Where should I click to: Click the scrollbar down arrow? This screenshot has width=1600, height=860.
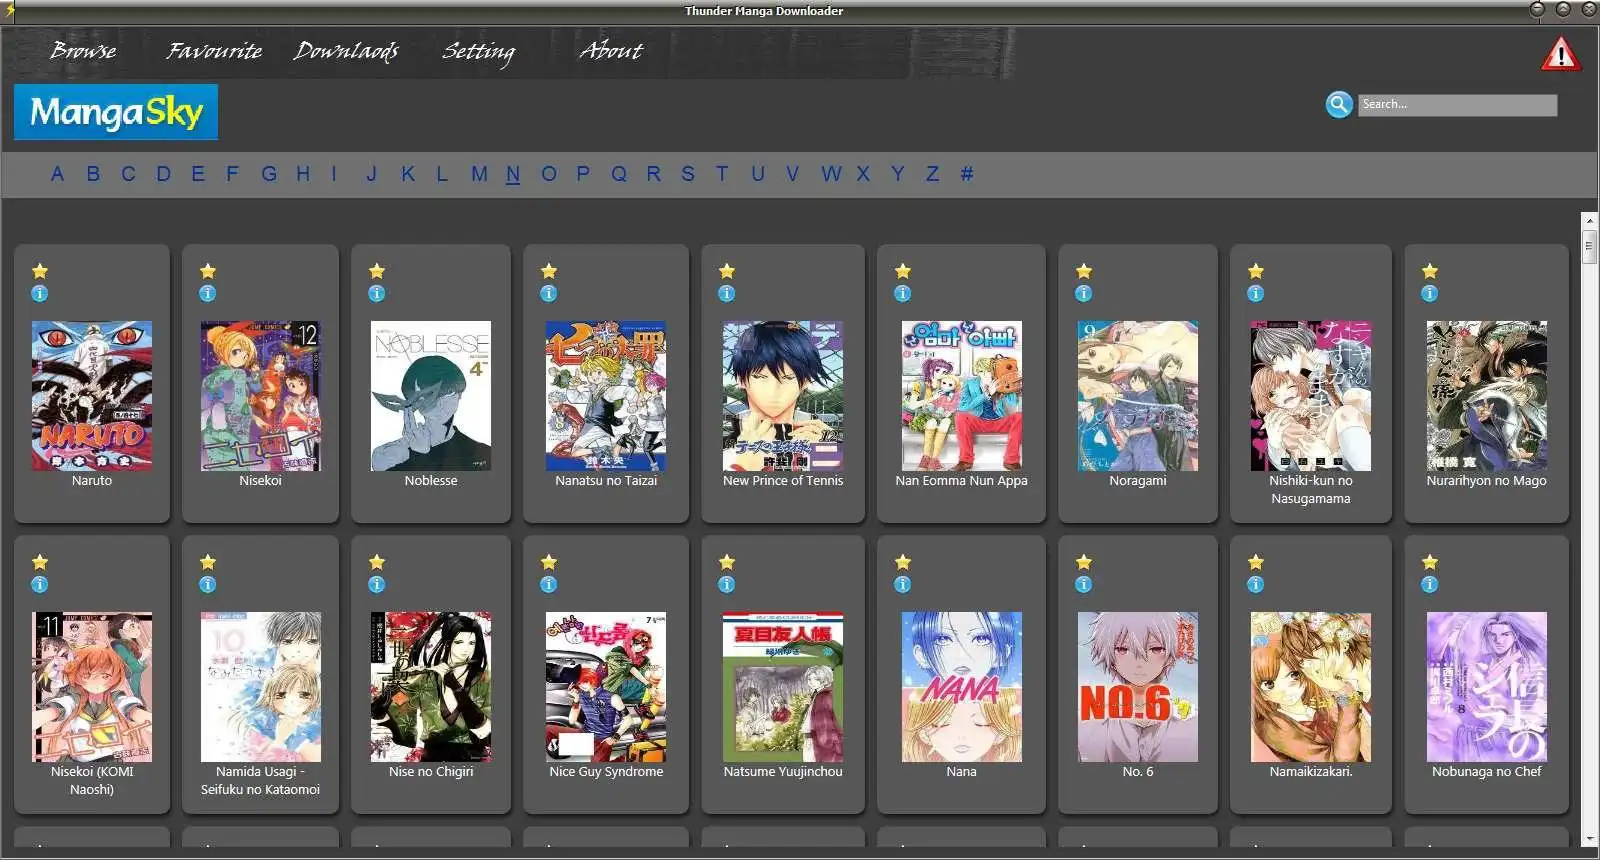click(x=1589, y=839)
